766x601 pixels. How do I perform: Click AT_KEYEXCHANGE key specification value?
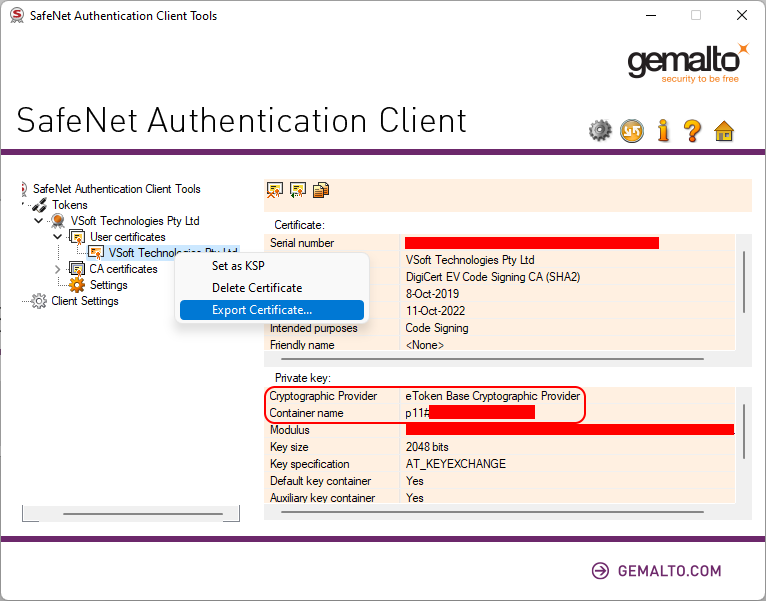(456, 464)
